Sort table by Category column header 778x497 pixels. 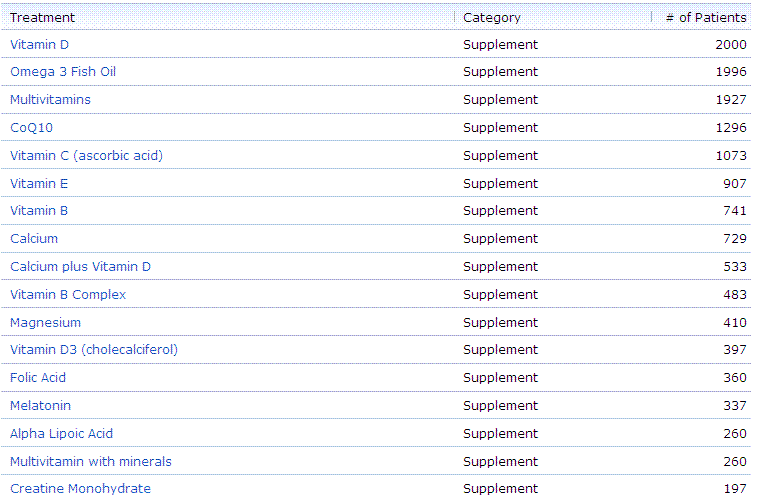pos(492,17)
